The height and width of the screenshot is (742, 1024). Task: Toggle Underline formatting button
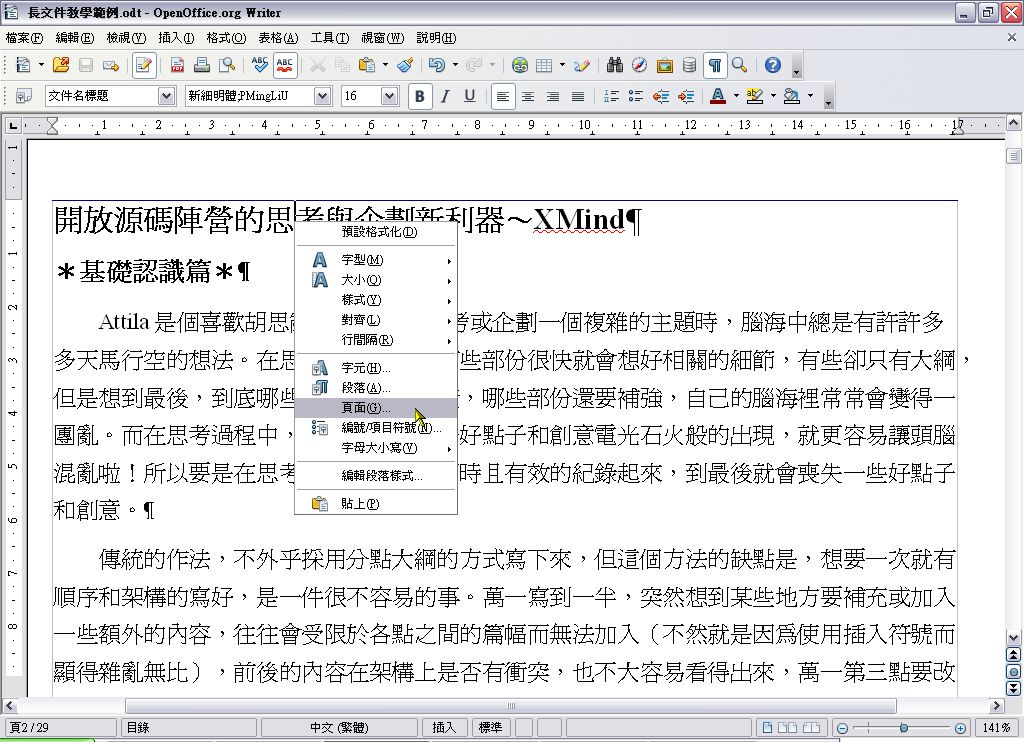[470, 96]
